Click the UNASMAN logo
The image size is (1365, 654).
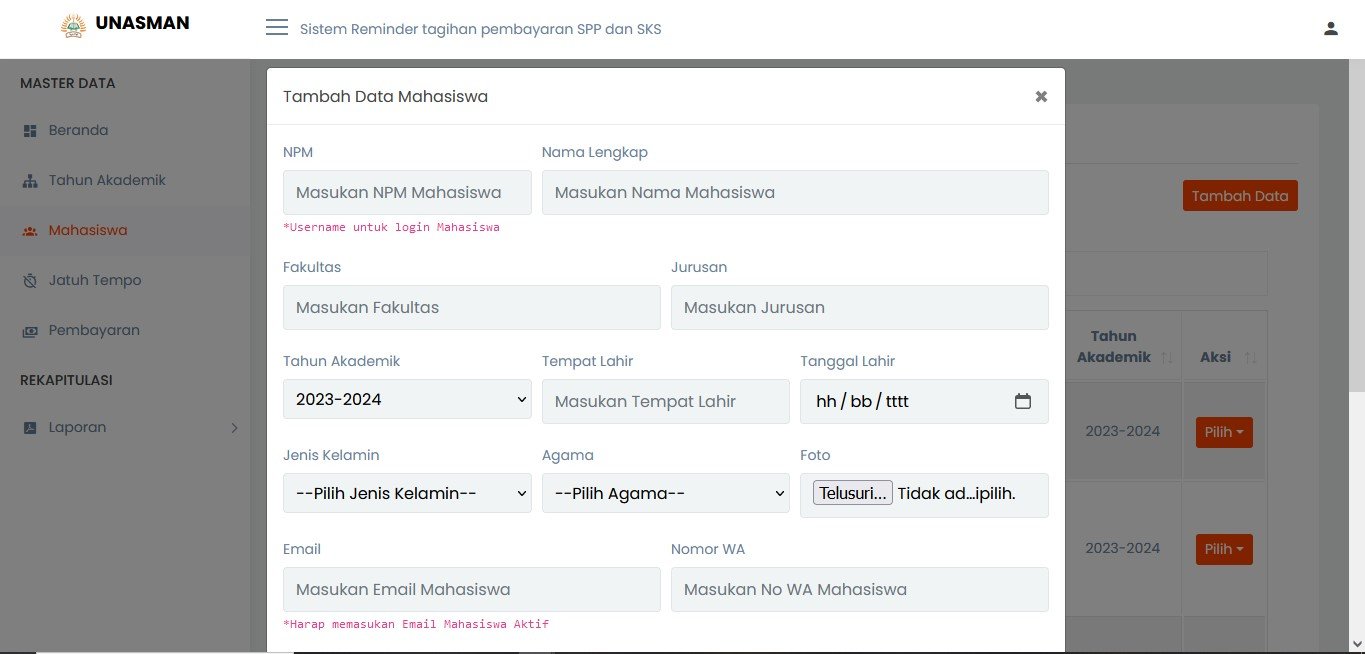(x=73, y=25)
